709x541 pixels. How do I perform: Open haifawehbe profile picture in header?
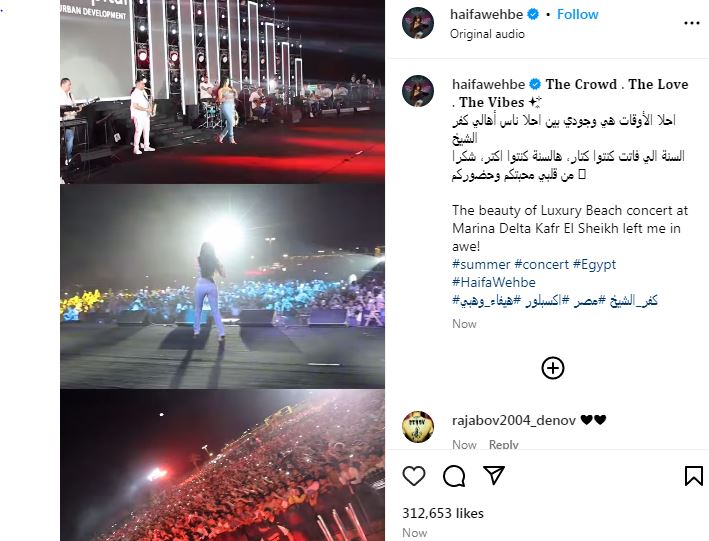point(418,23)
